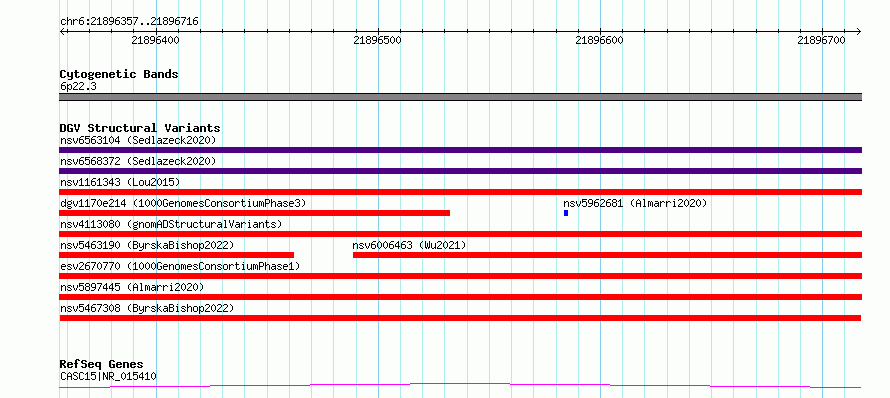Viewport: 890px width, 398px height.
Task: Open the nsv1161343 (Lou2015) variant bar
Action: 460,192
